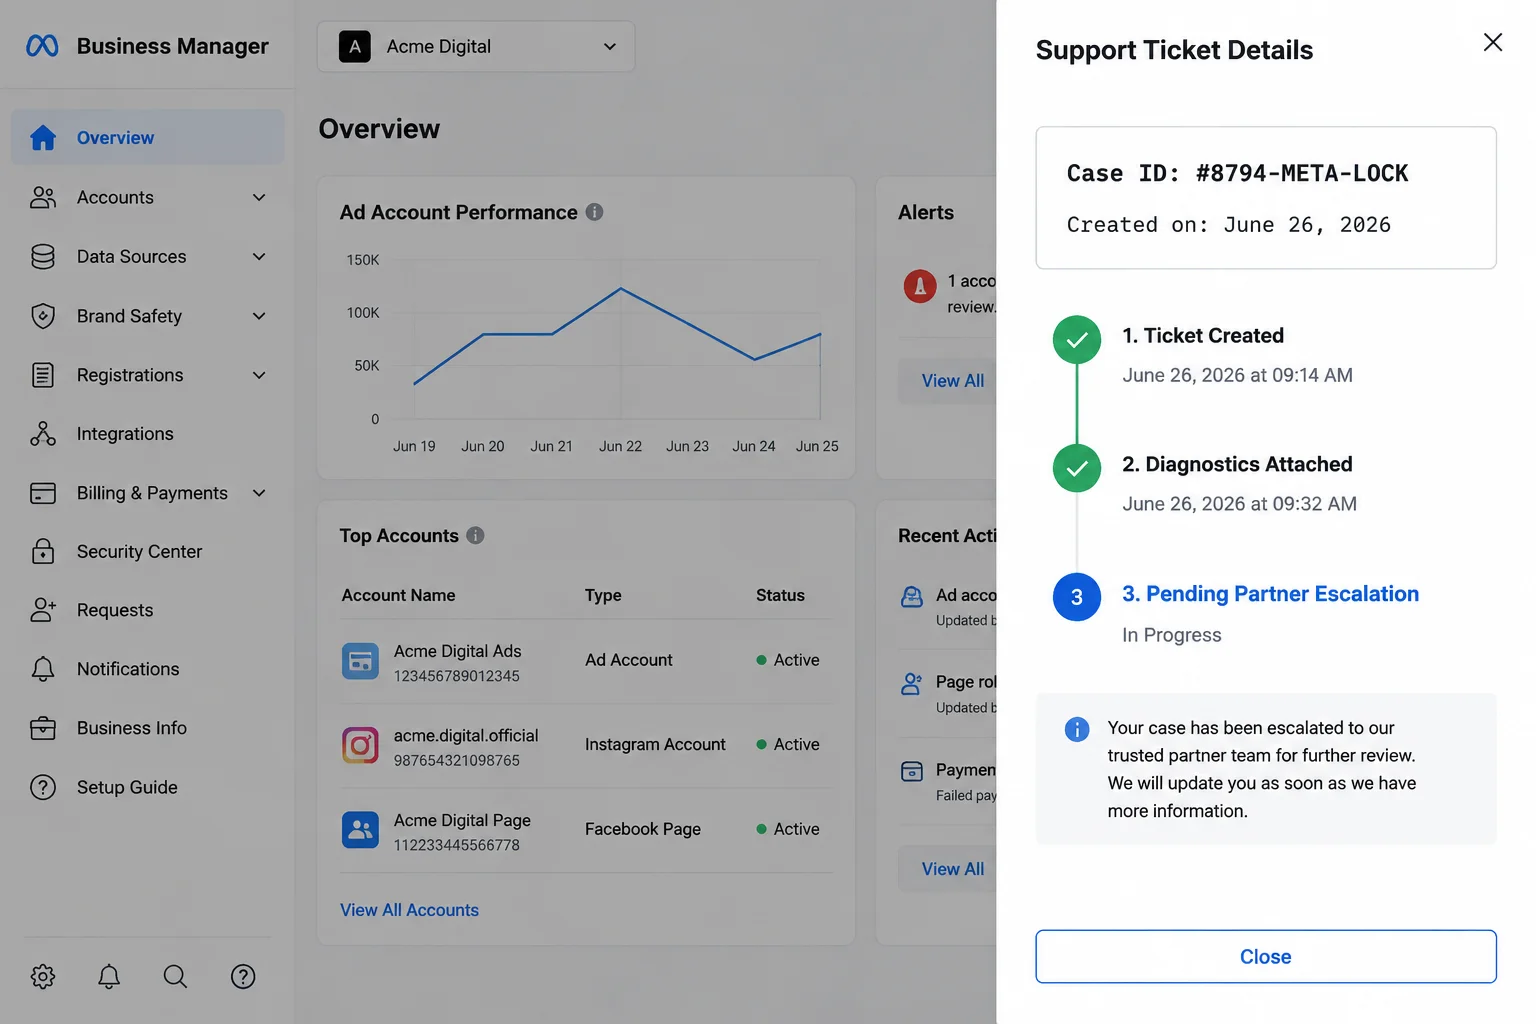Click Active status of Facebook Page row
The height and width of the screenshot is (1024, 1536).
788,829
